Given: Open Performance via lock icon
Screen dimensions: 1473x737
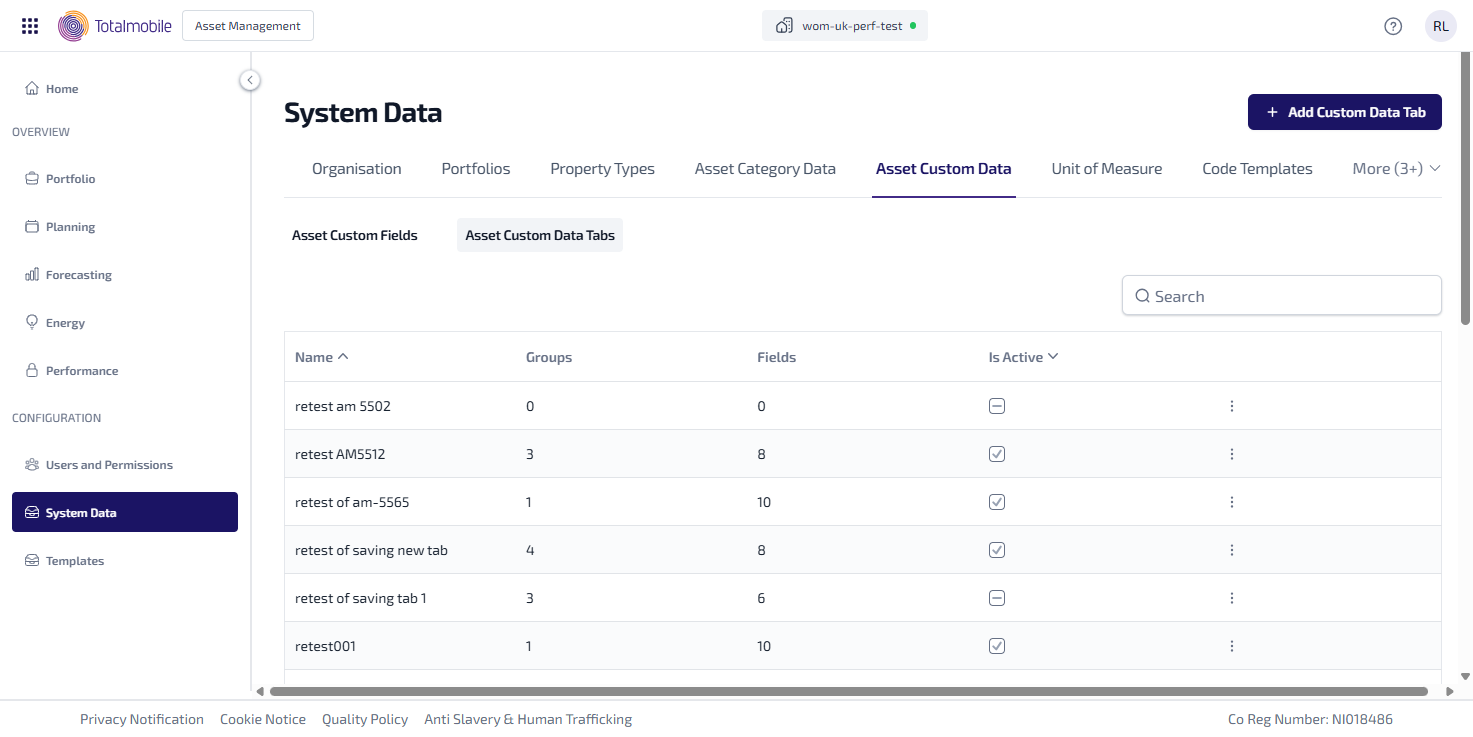Looking at the screenshot, I should (32, 371).
